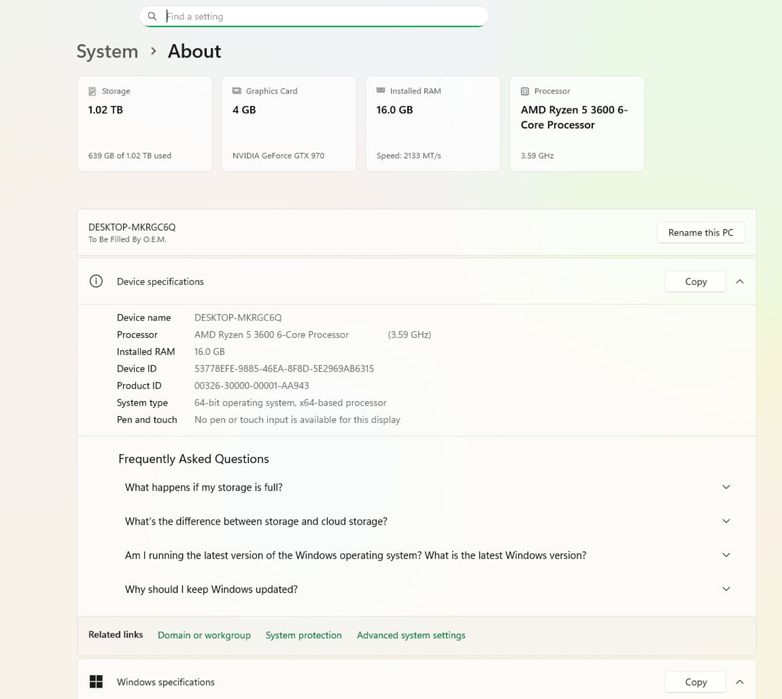The height and width of the screenshot is (699, 782).
Task: Go back to System breadcrumb
Action: coord(107,51)
